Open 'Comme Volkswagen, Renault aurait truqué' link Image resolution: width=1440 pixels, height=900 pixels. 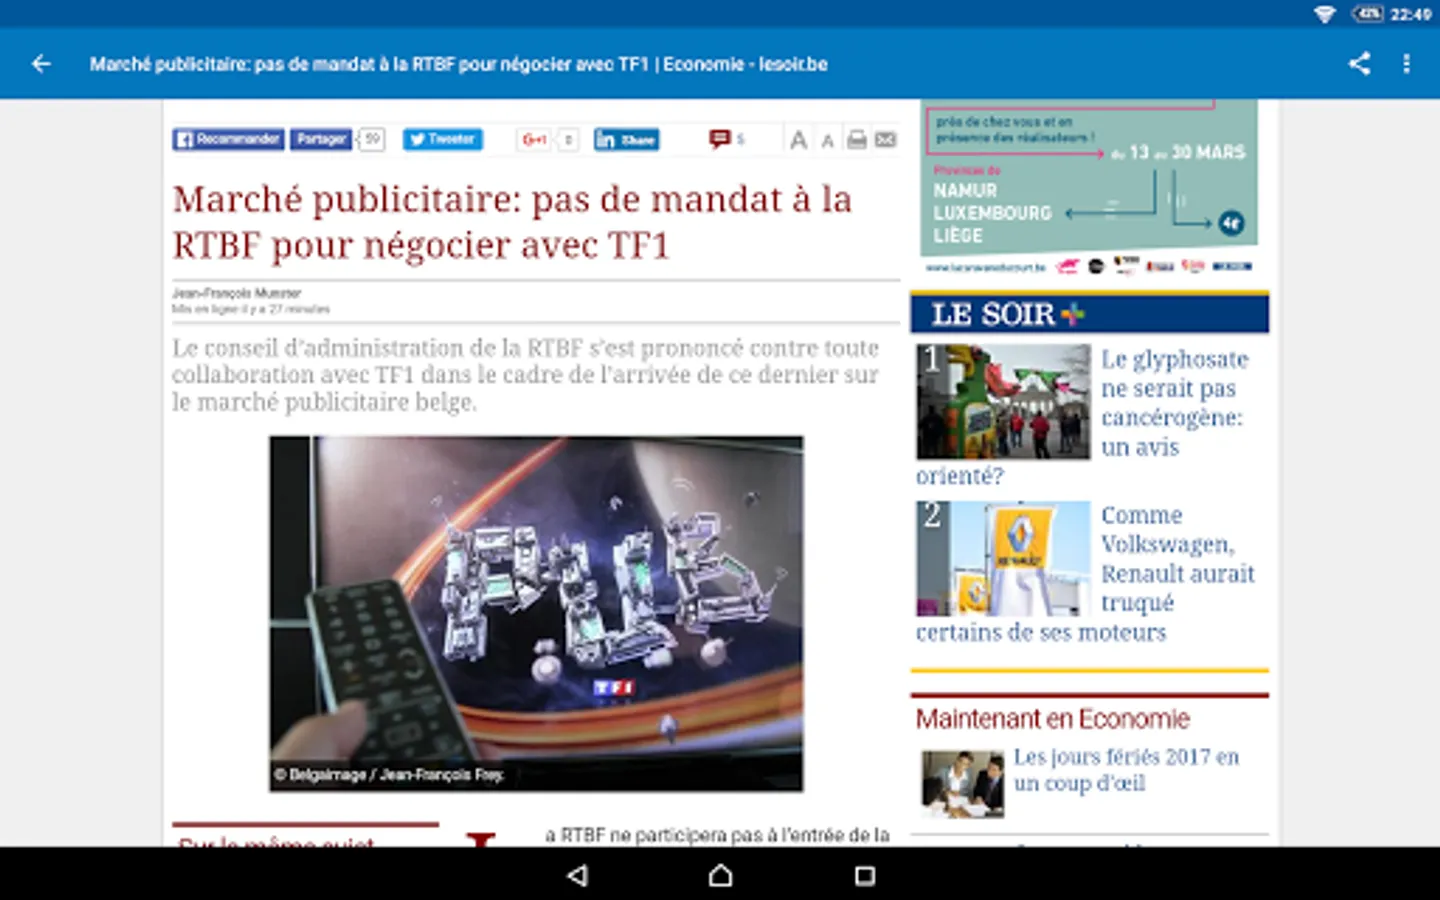pyautogui.click(x=1178, y=558)
